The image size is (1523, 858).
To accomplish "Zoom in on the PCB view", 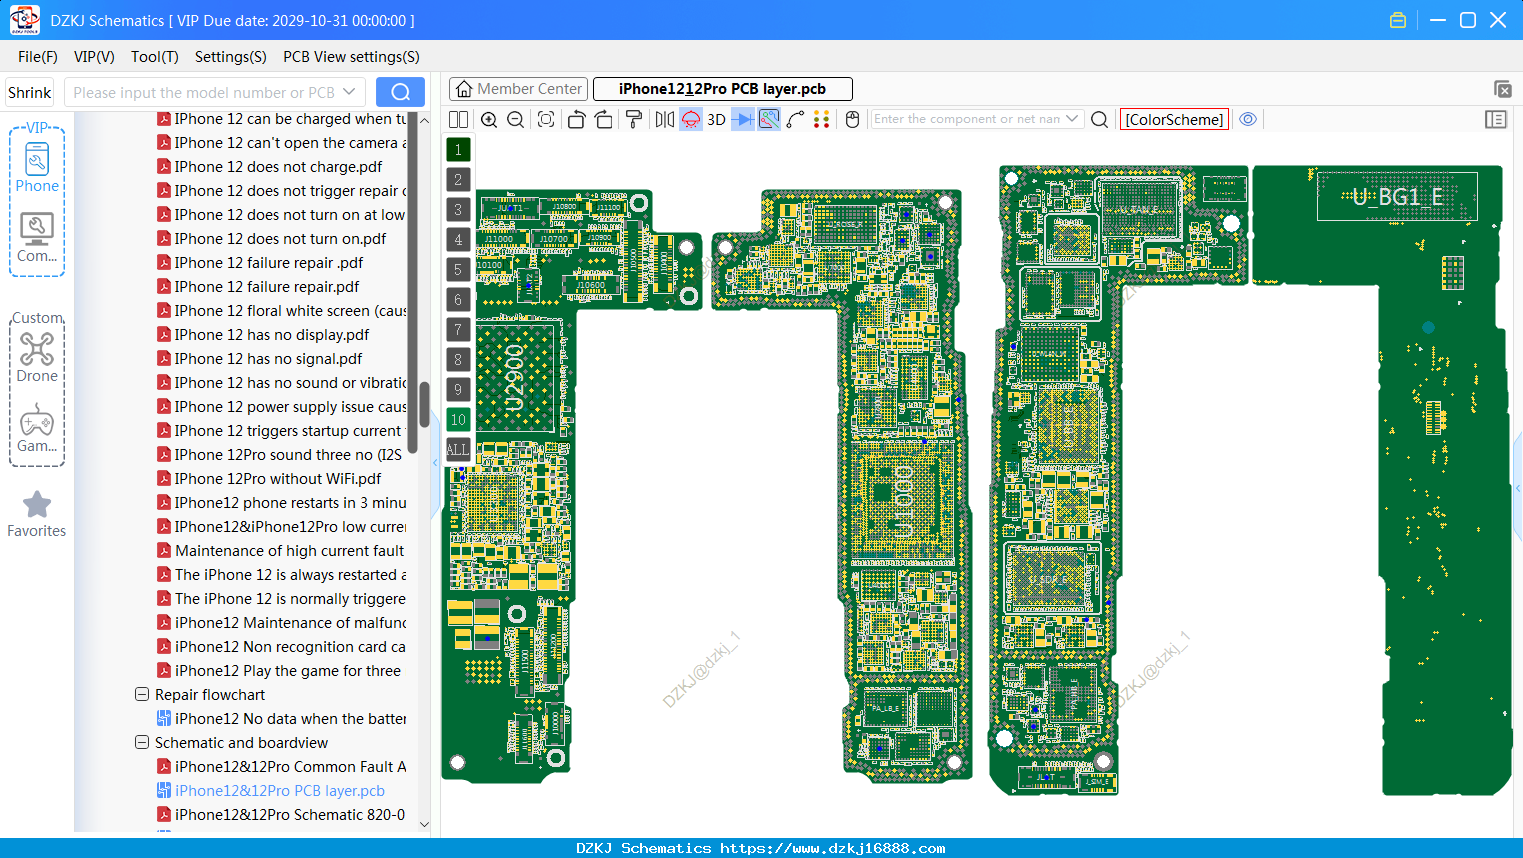I will click(489, 119).
